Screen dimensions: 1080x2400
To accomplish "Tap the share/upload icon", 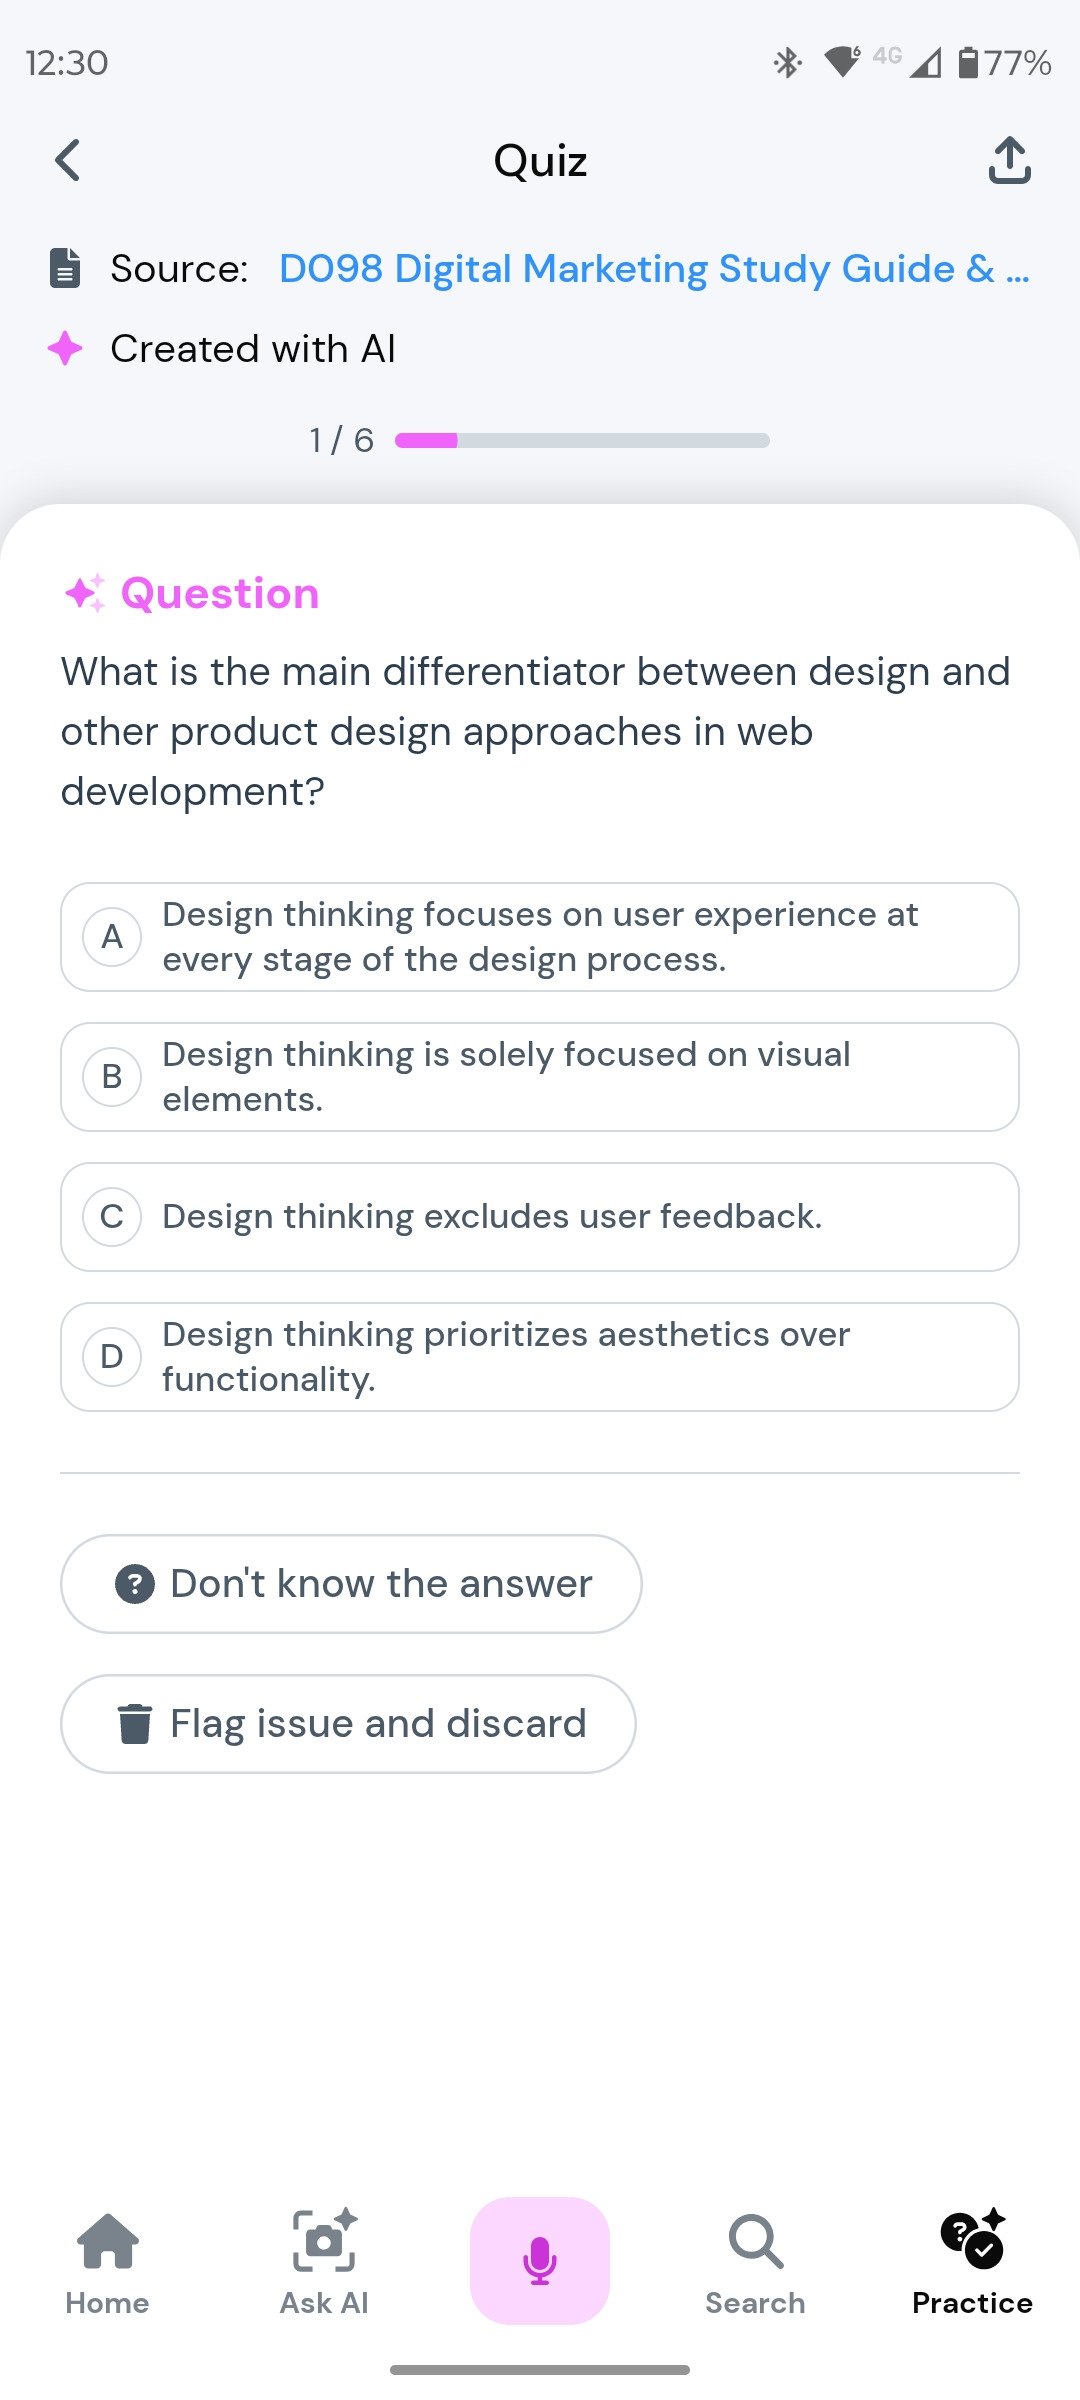I will click(x=1009, y=160).
